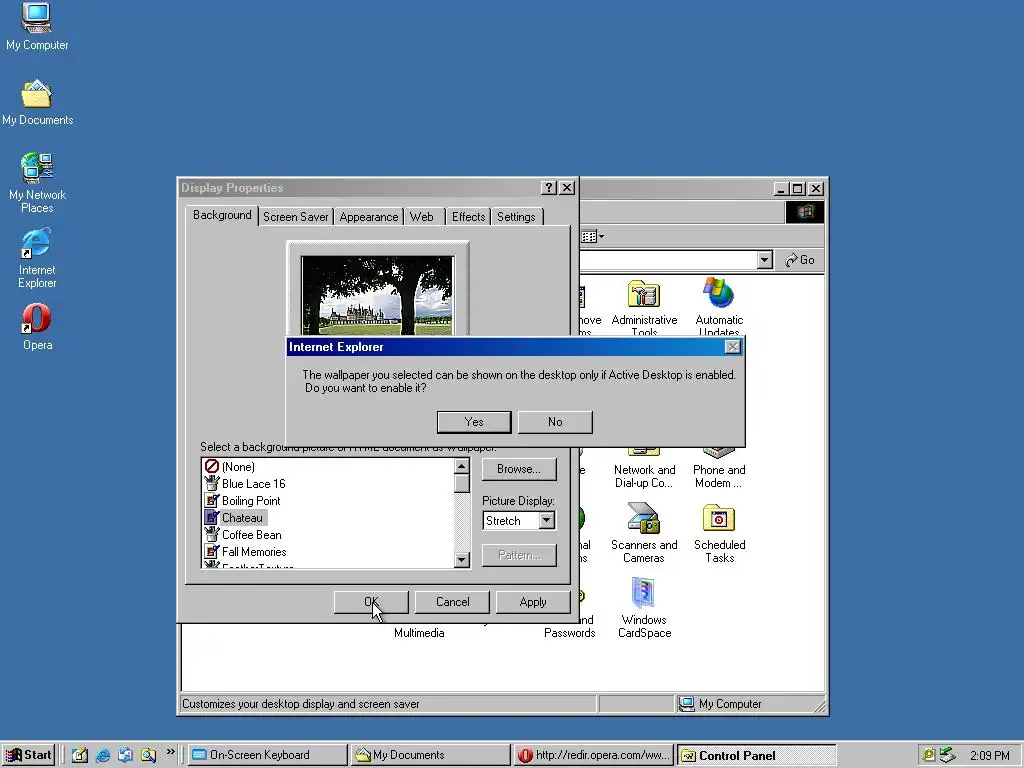Click the network tray icon

(947, 755)
